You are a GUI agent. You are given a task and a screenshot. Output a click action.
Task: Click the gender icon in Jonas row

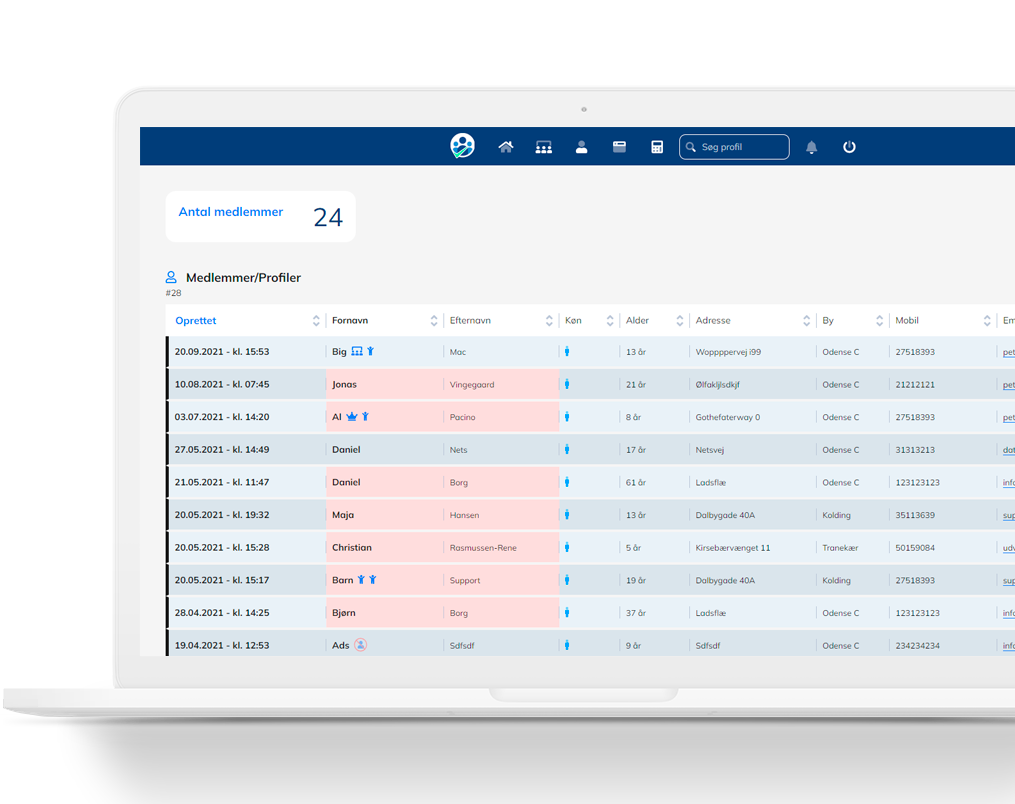coord(567,384)
